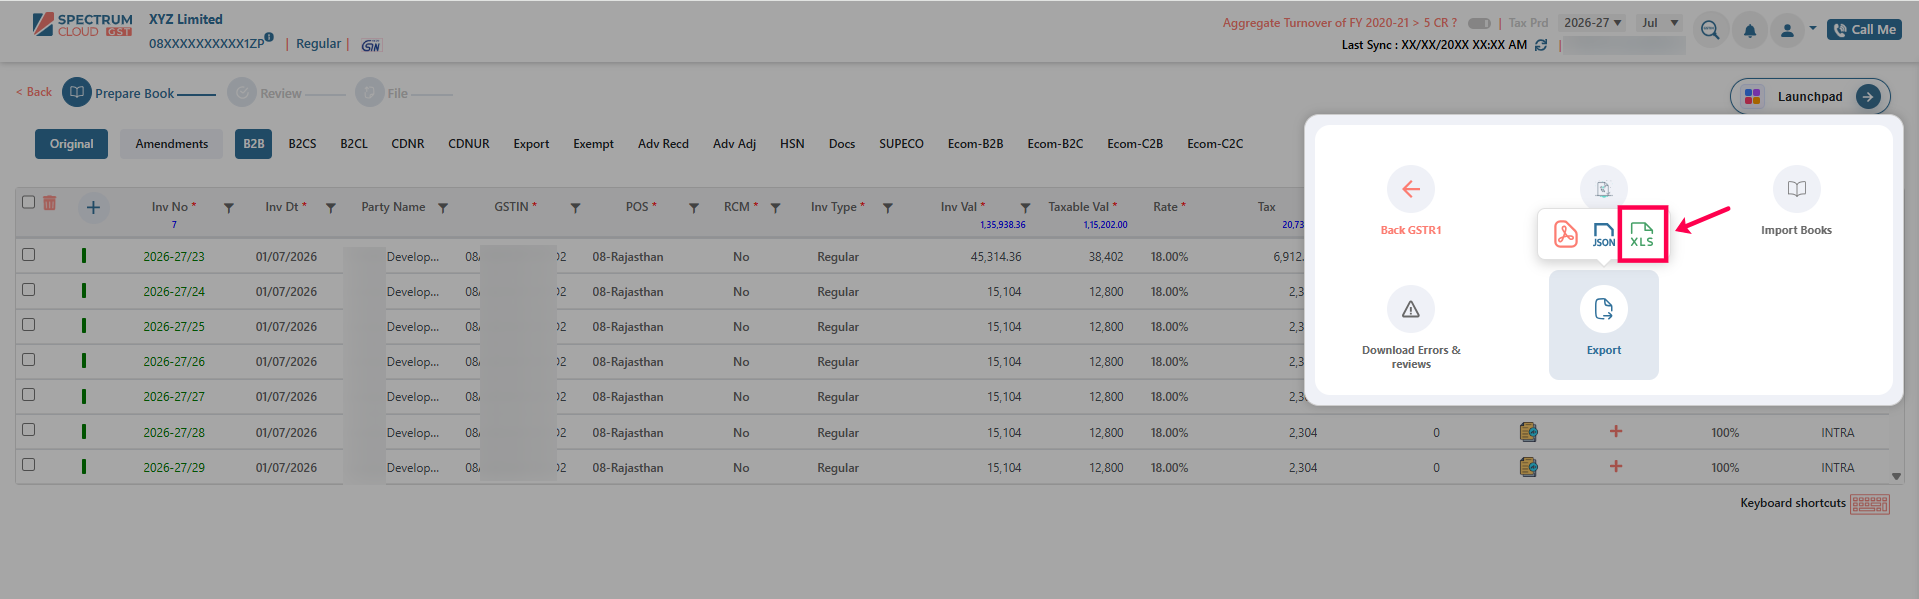This screenshot has width=1919, height=599.
Task: Open invoice 2026-27/23 link
Action: coord(174,257)
